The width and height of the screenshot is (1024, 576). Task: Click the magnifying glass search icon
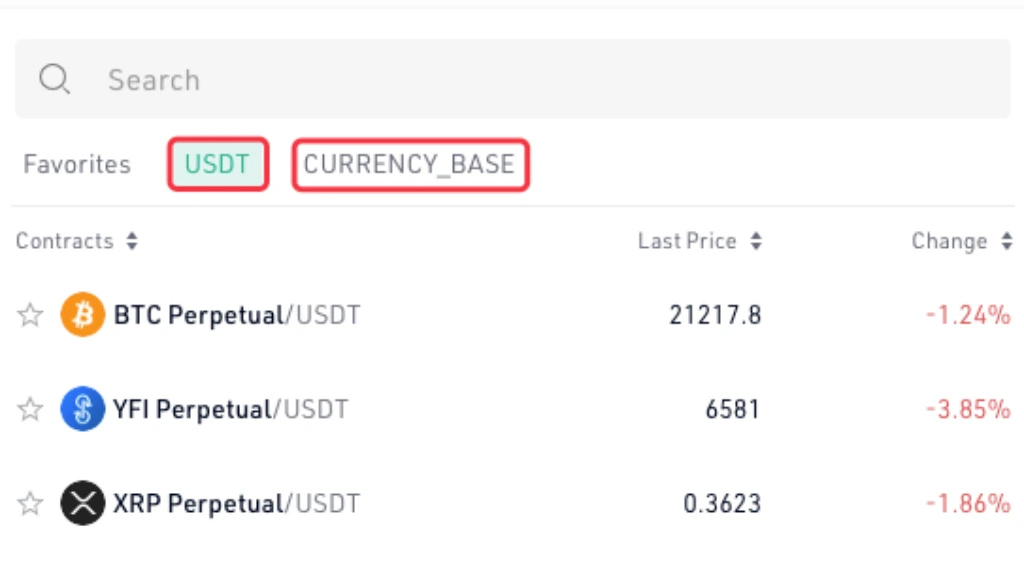click(54, 80)
